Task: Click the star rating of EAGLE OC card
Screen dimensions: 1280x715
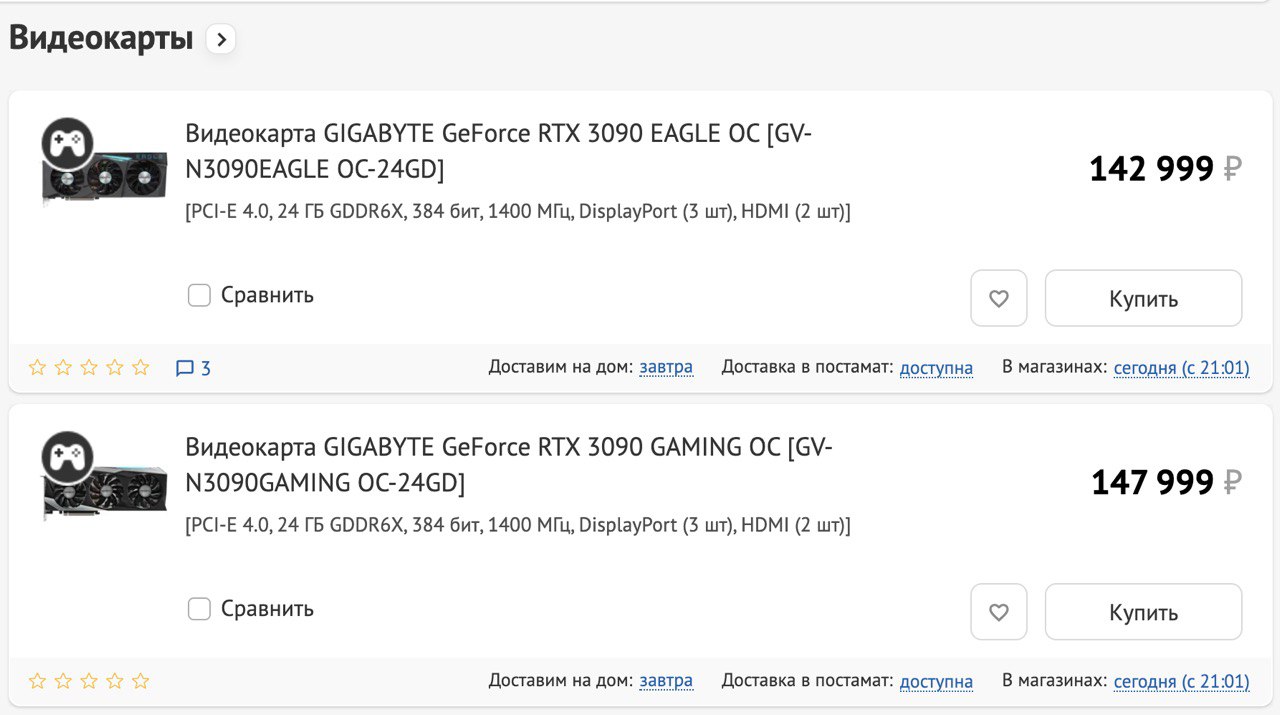Action: [89, 368]
